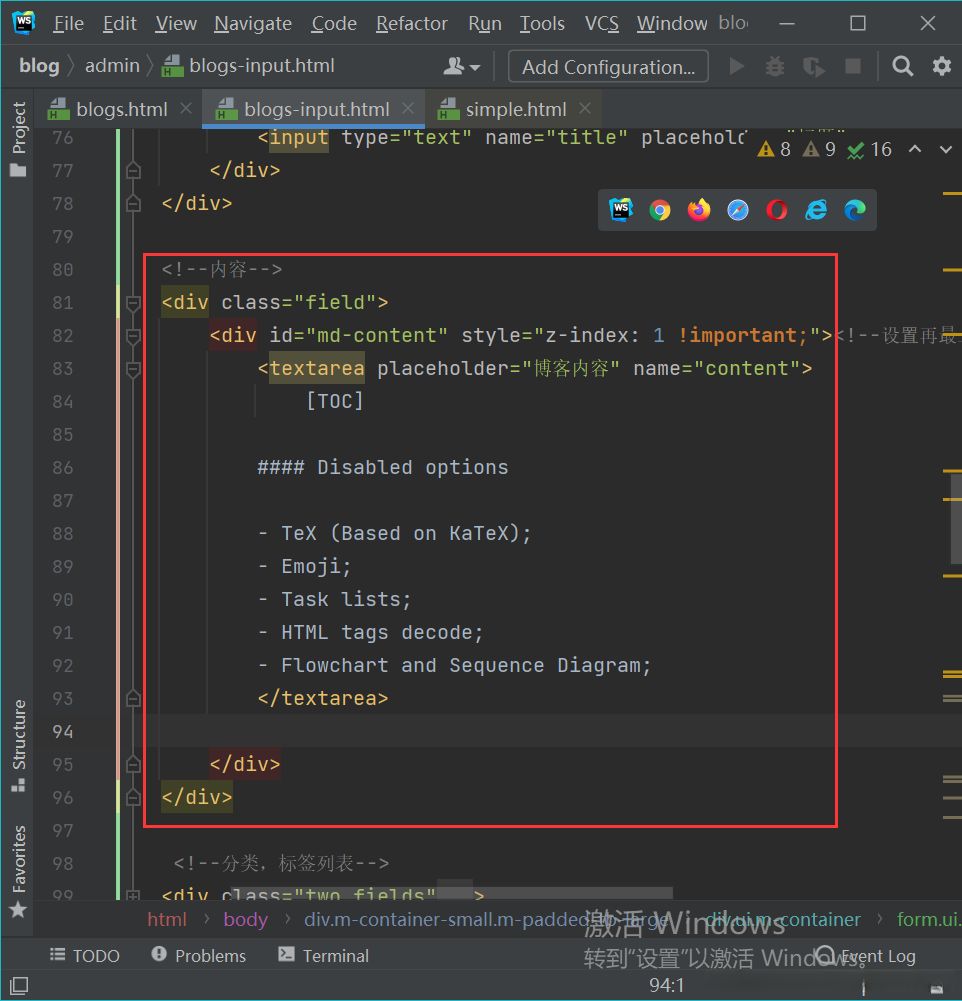Open the Refactor menu

(x=412, y=23)
